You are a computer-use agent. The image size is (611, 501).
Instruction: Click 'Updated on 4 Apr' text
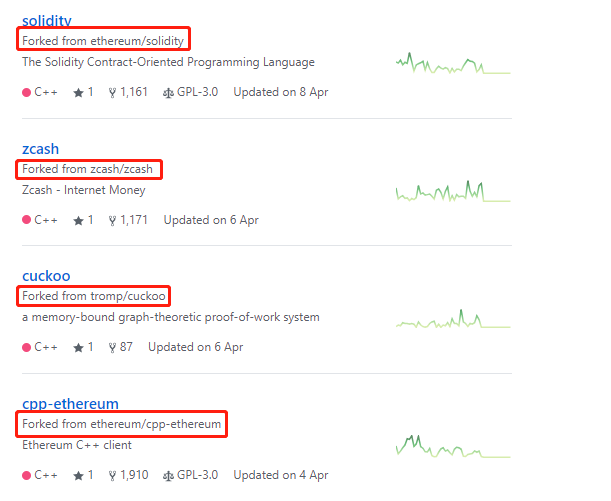pyautogui.click(x=281, y=475)
